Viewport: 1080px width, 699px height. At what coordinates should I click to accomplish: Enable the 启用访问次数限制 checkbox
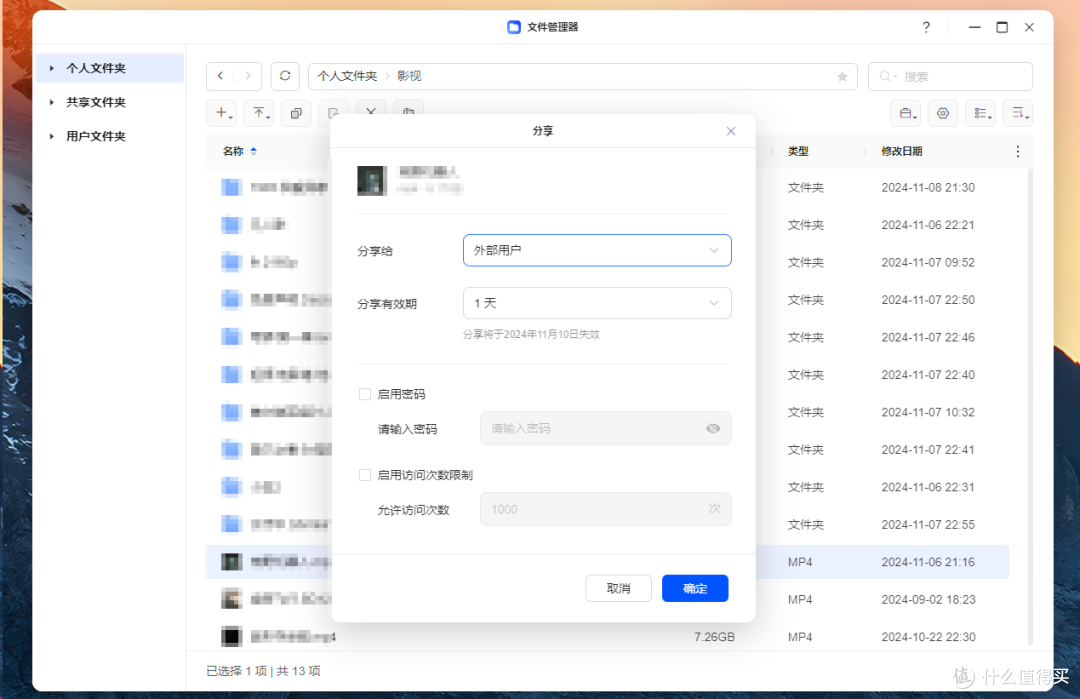pyautogui.click(x=365, y=474)
